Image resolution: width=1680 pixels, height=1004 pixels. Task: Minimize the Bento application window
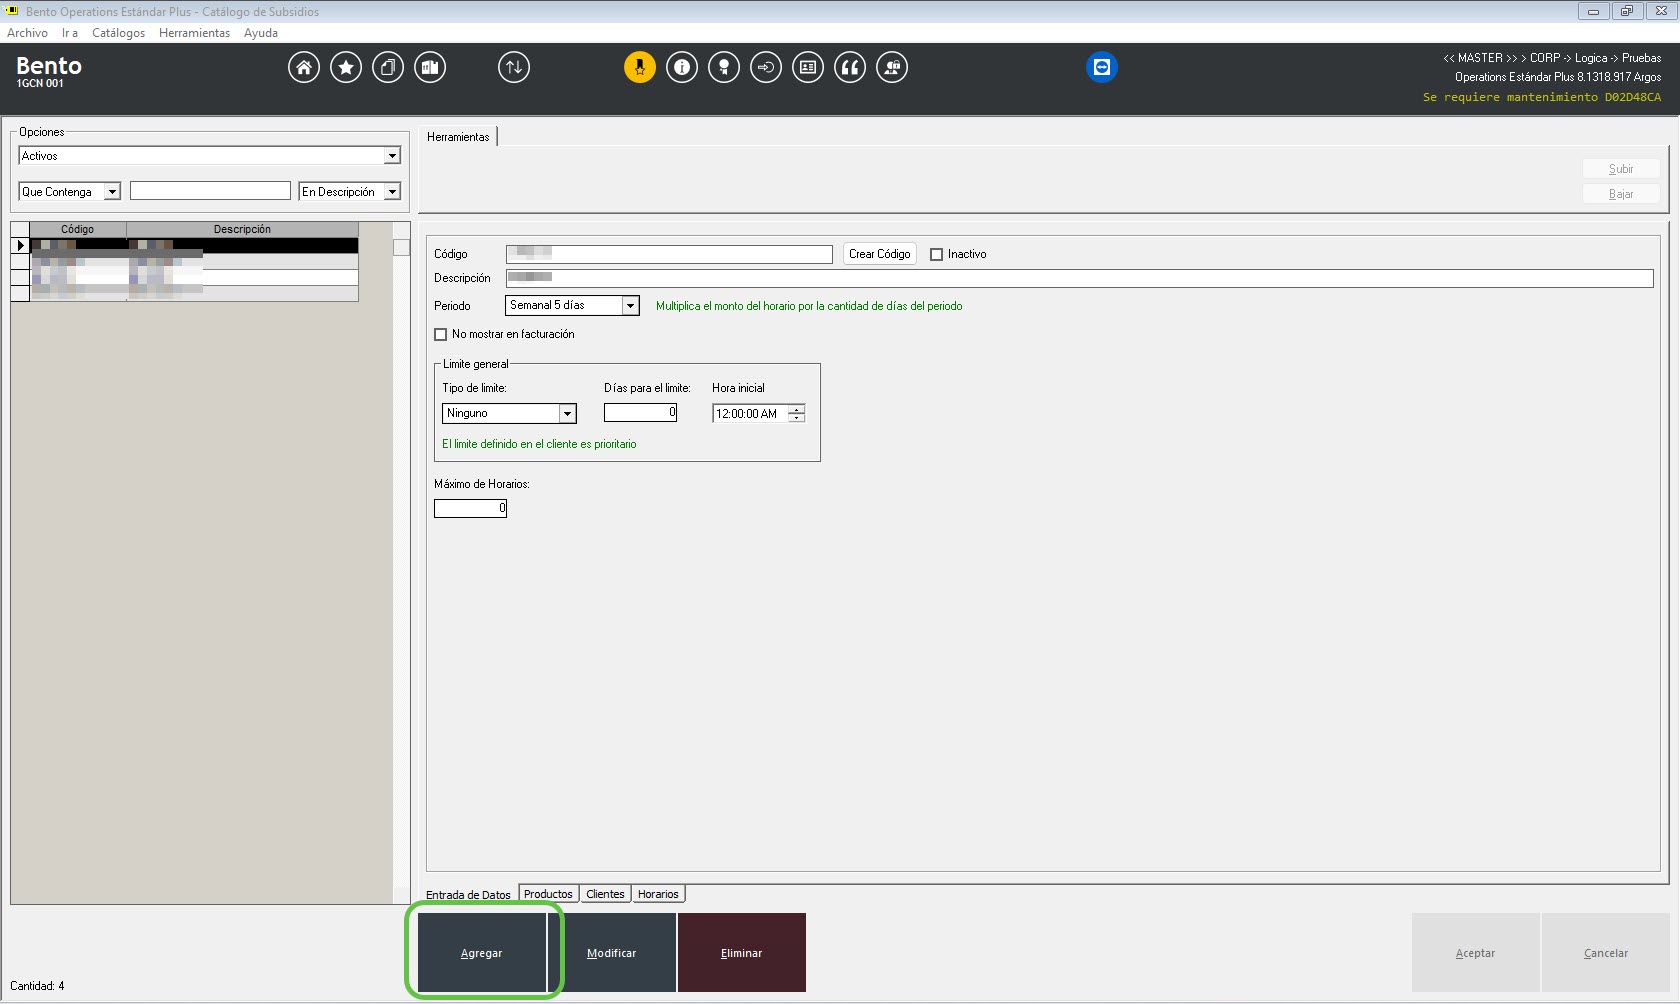coord(1593,11)
